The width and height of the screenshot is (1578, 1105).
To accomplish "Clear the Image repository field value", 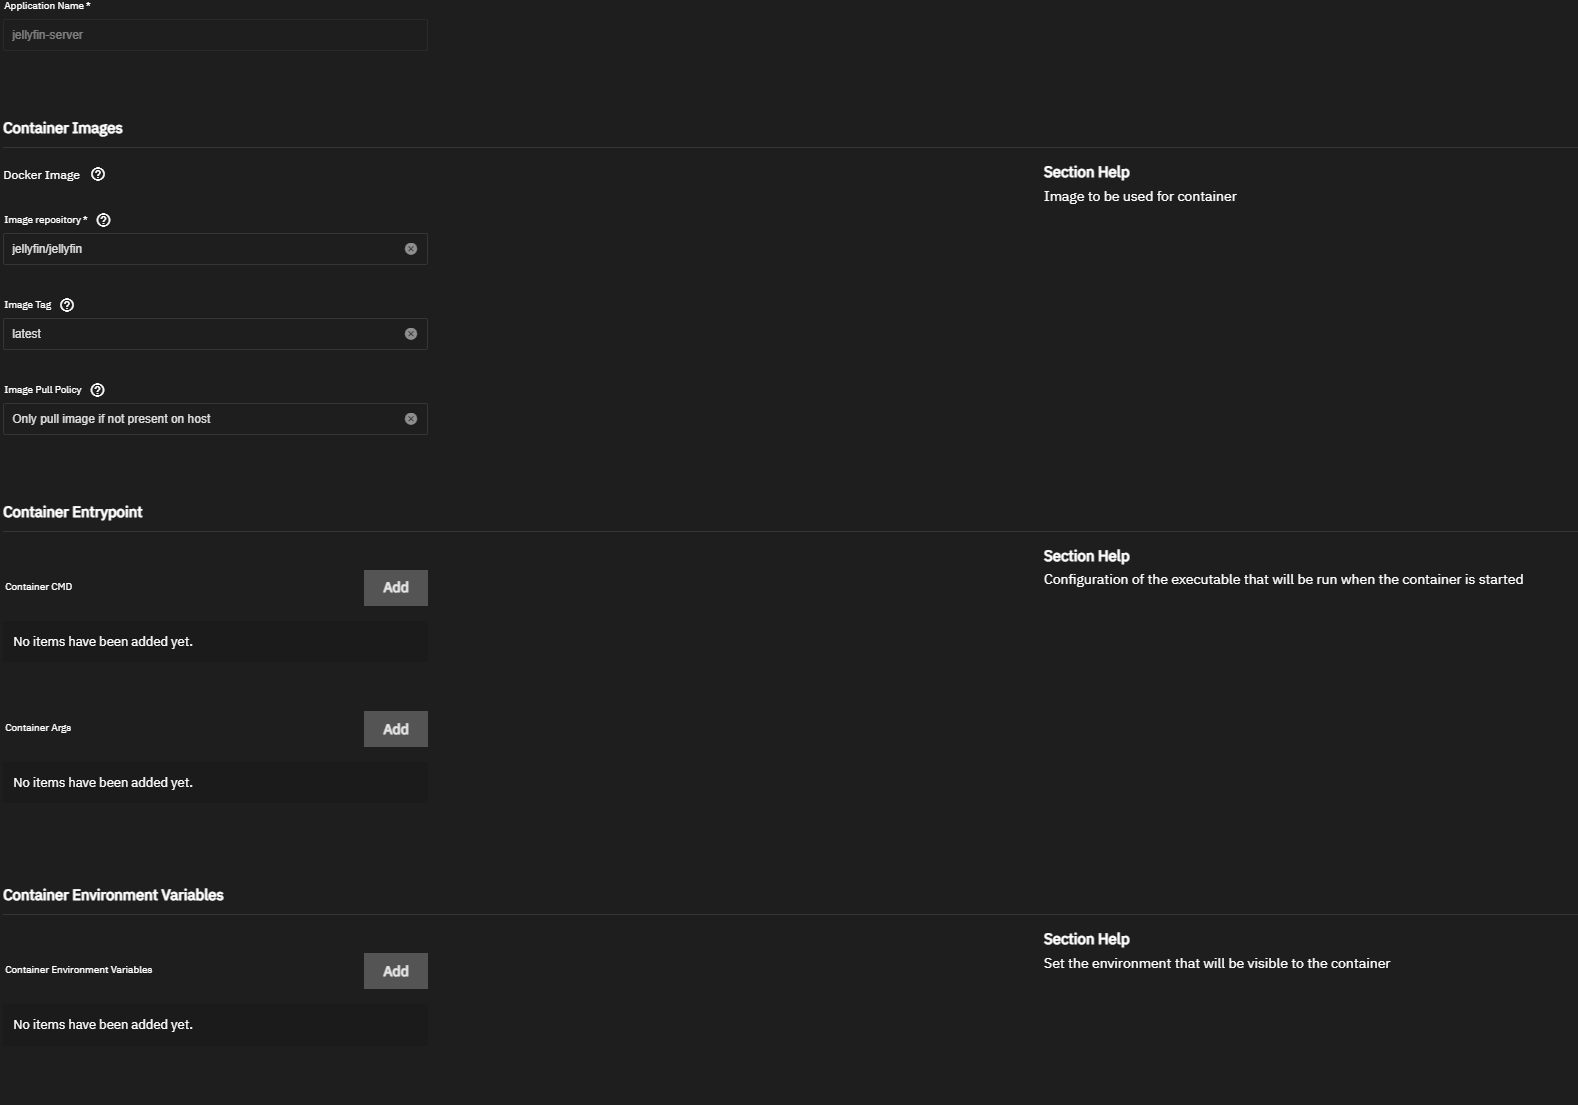I will [x=411, y=249].
